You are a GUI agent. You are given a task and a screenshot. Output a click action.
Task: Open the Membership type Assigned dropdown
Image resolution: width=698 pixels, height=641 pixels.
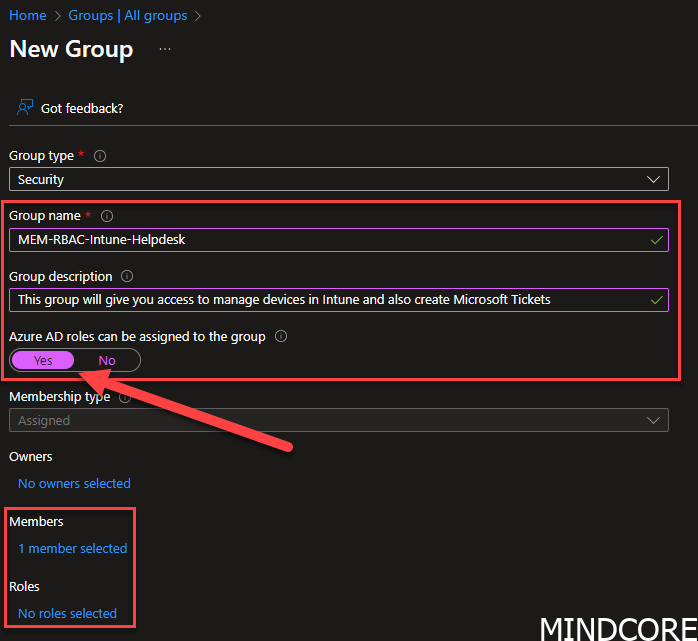(339, 420)
